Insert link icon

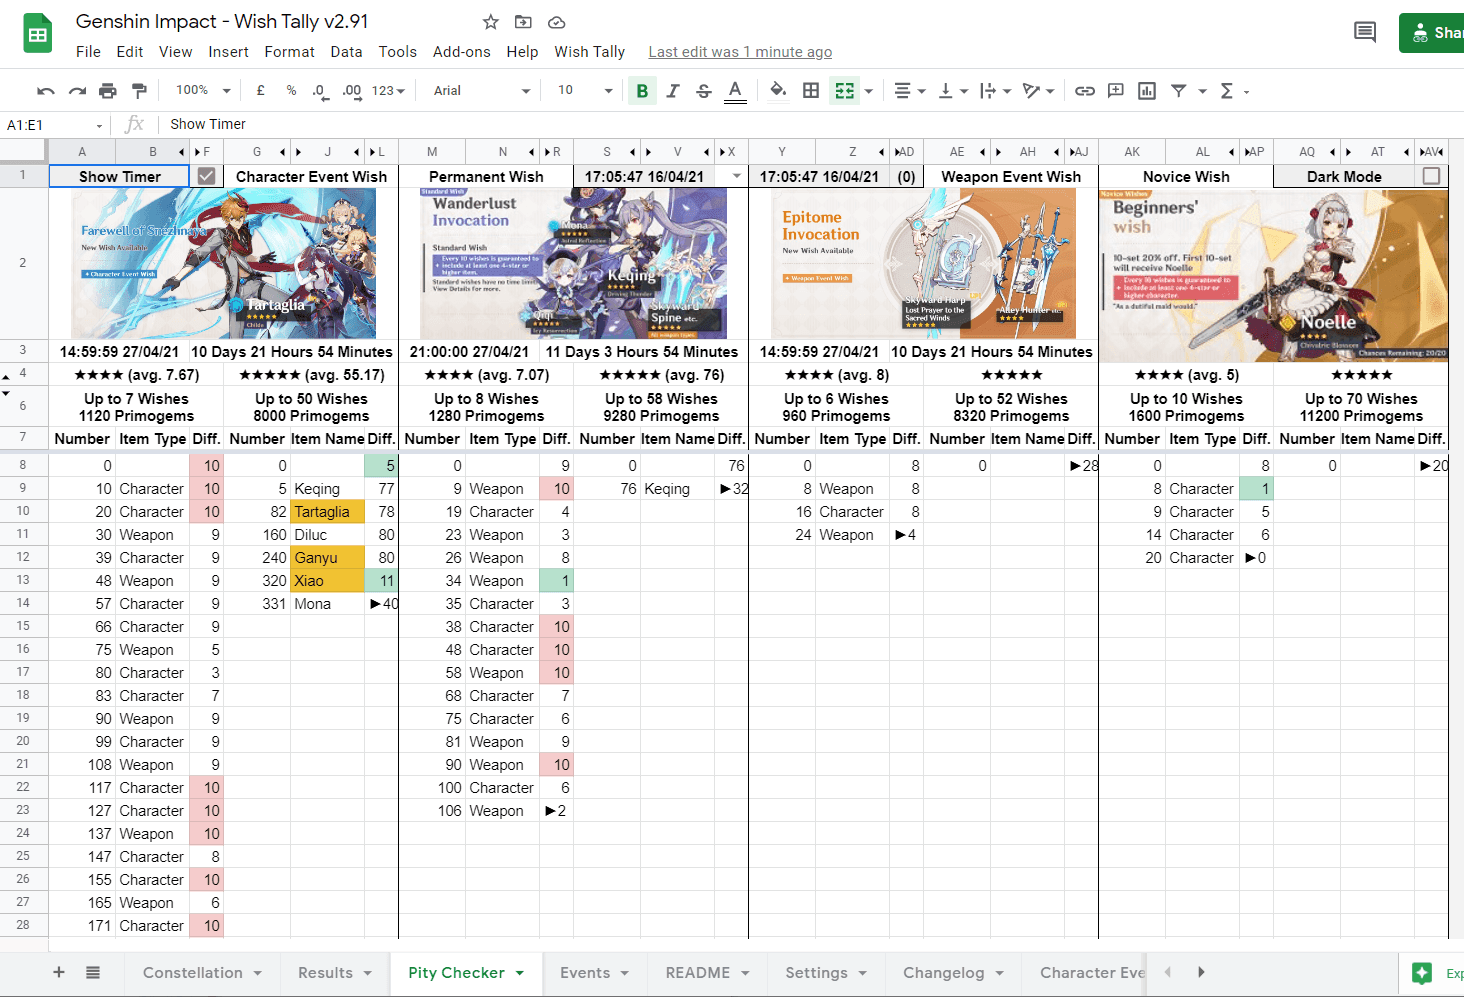[x=1085, y=91]
